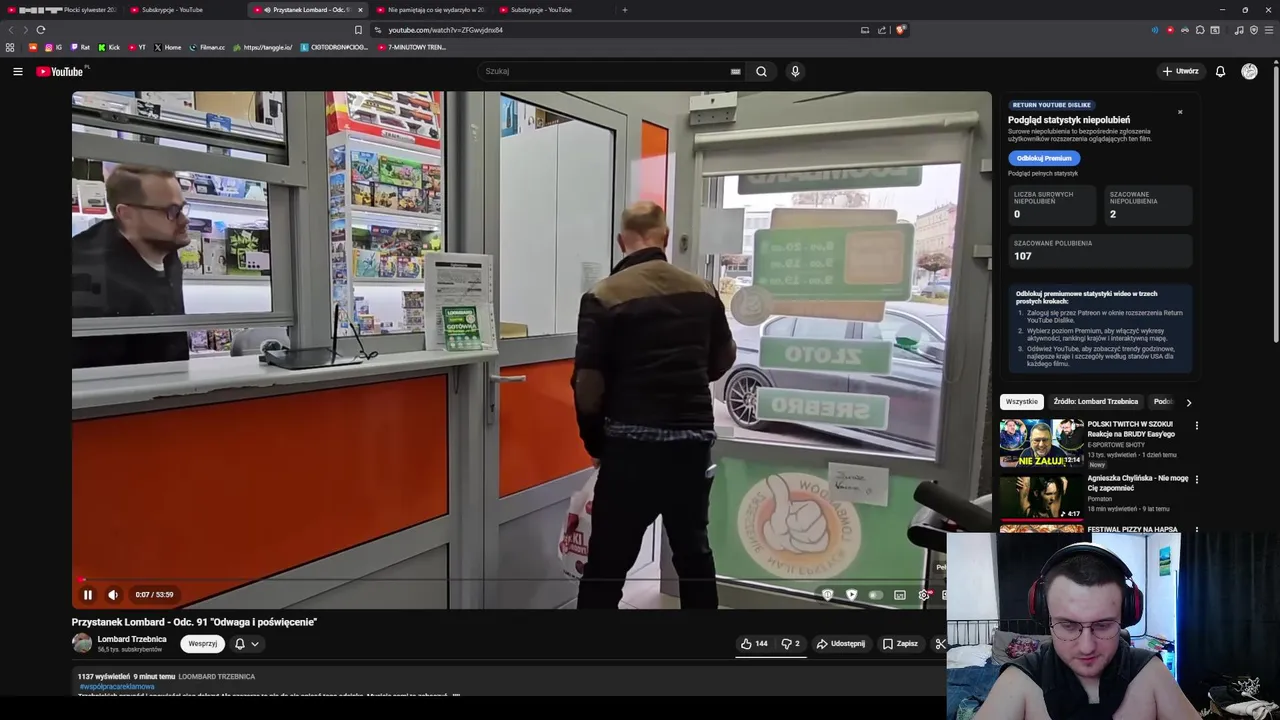Open the Lombard Trzebnica channel name
The width and height of the screenshot is (1280, 720).
tap(132, 639)
